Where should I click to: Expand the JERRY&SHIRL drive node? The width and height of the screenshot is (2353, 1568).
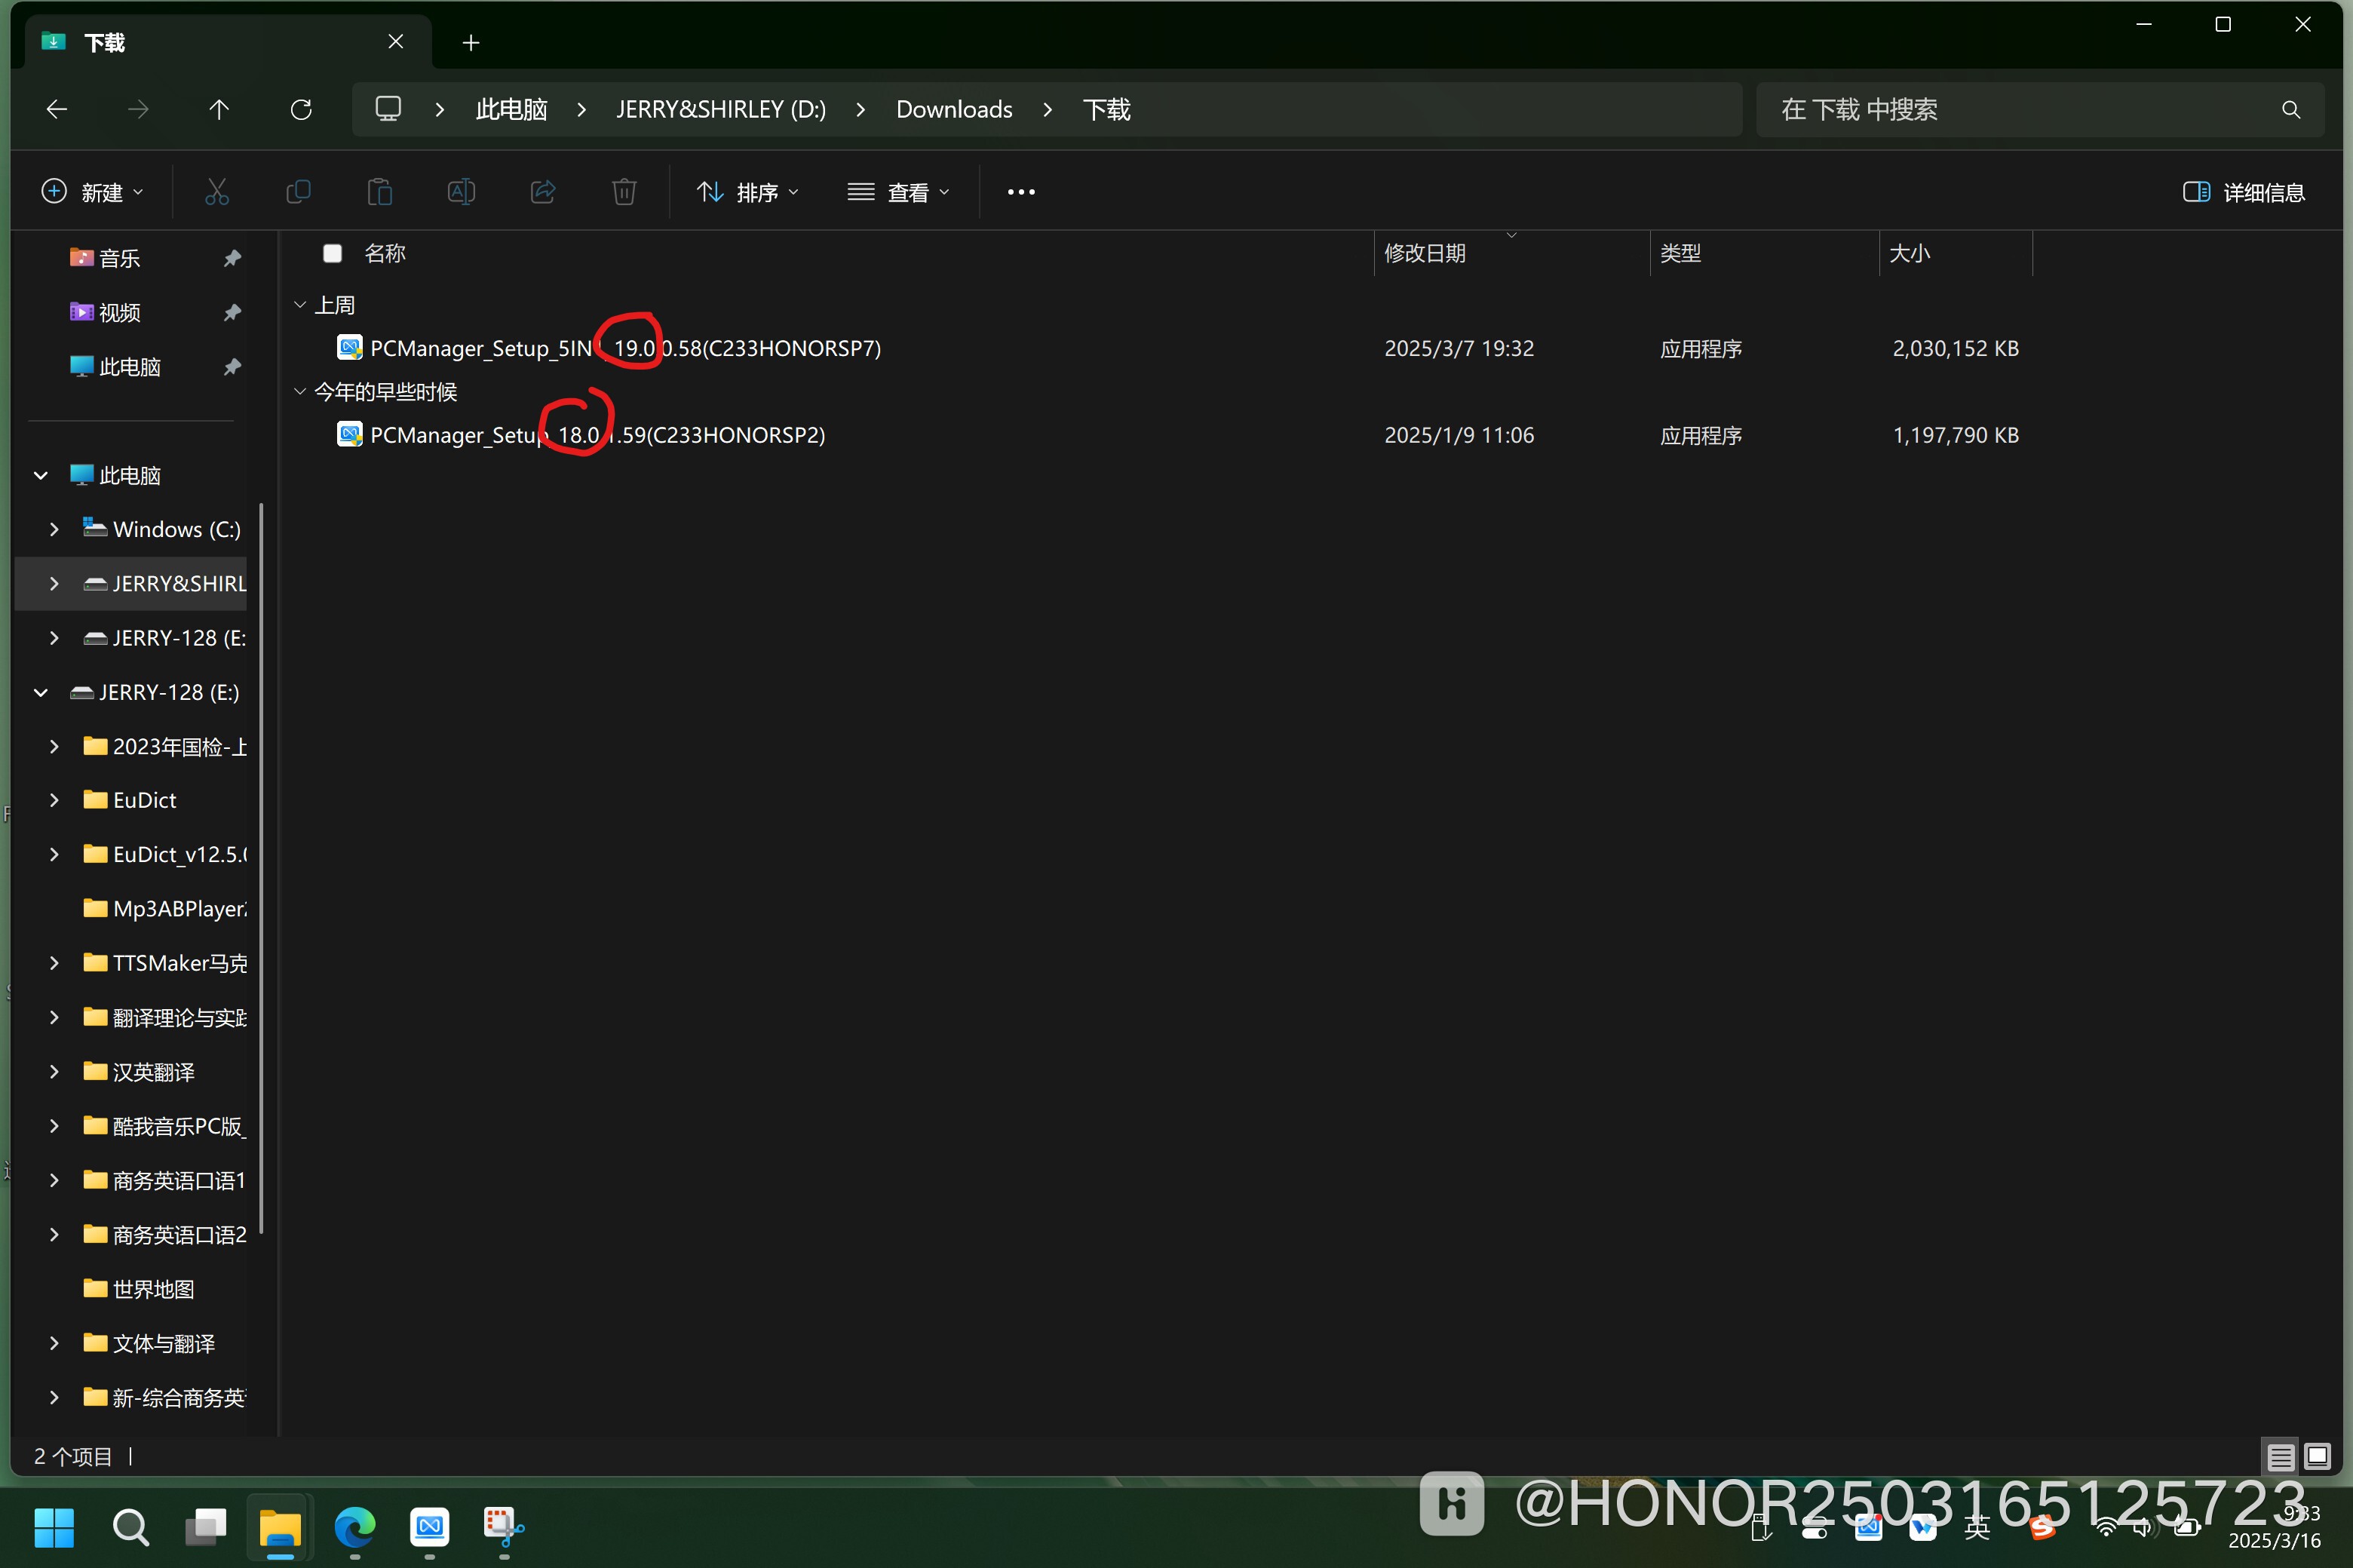[x=54, y=583]
